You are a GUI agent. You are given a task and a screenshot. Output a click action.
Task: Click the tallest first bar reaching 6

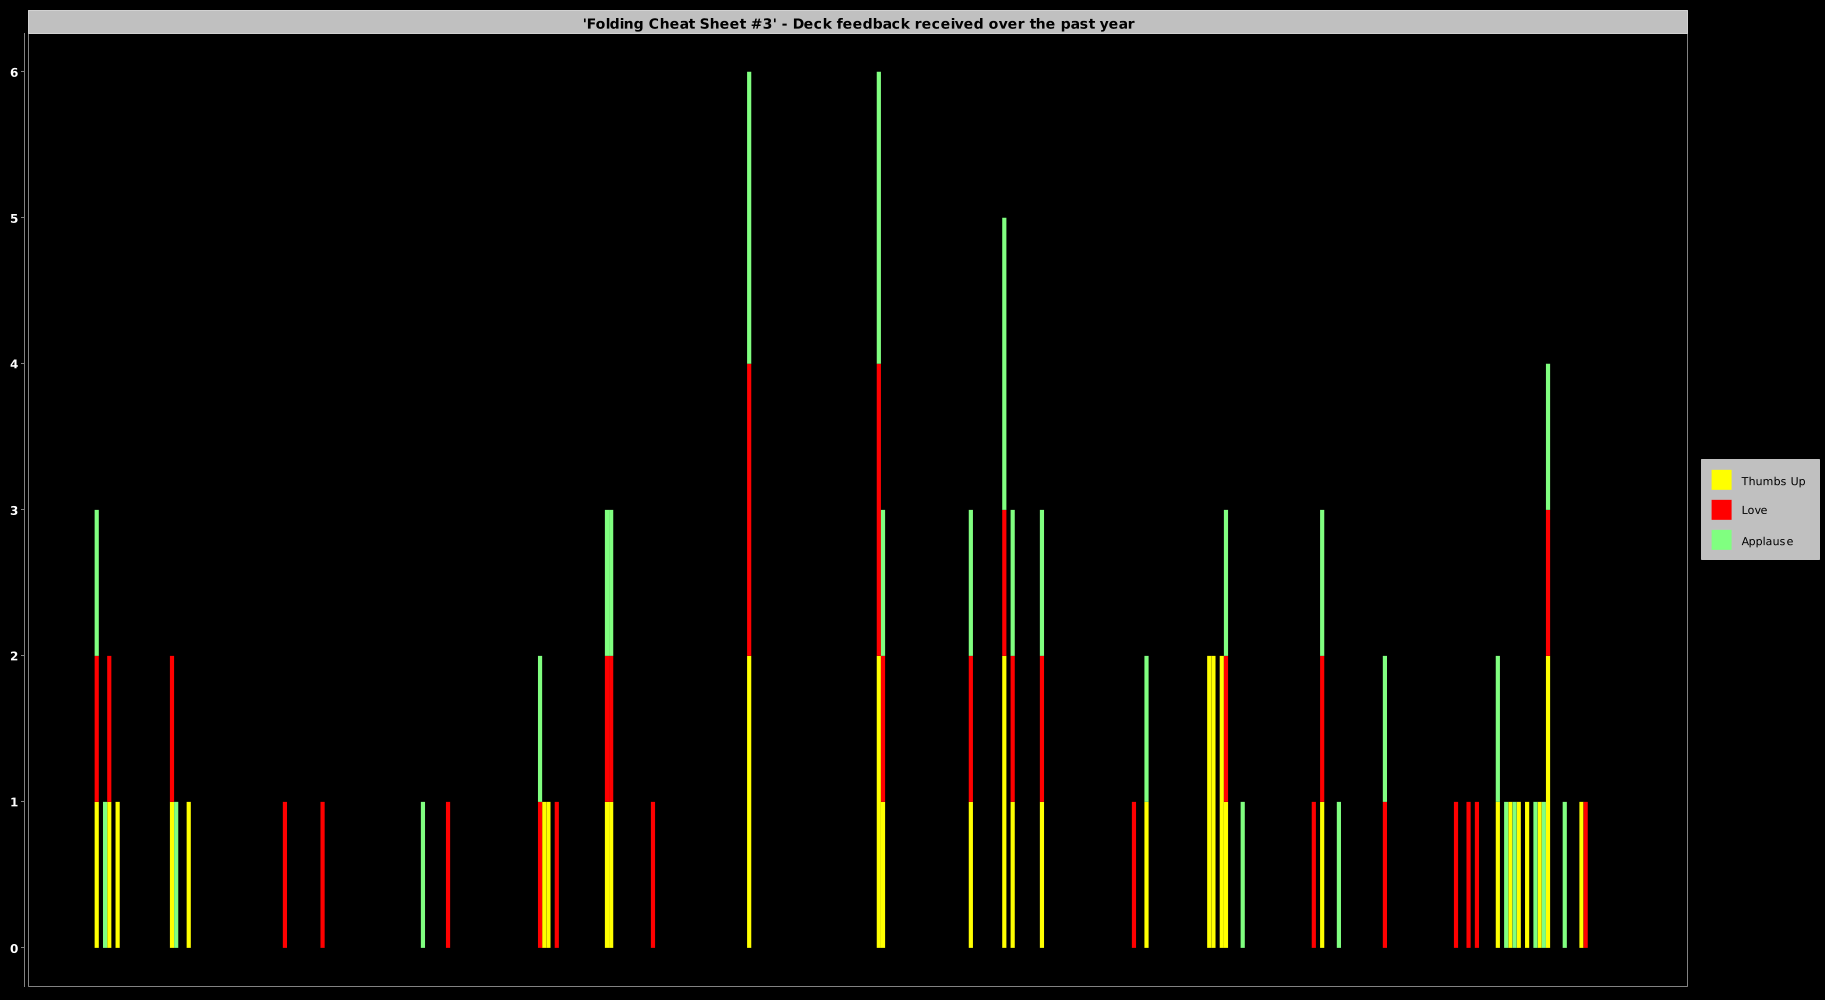point(749,510)
